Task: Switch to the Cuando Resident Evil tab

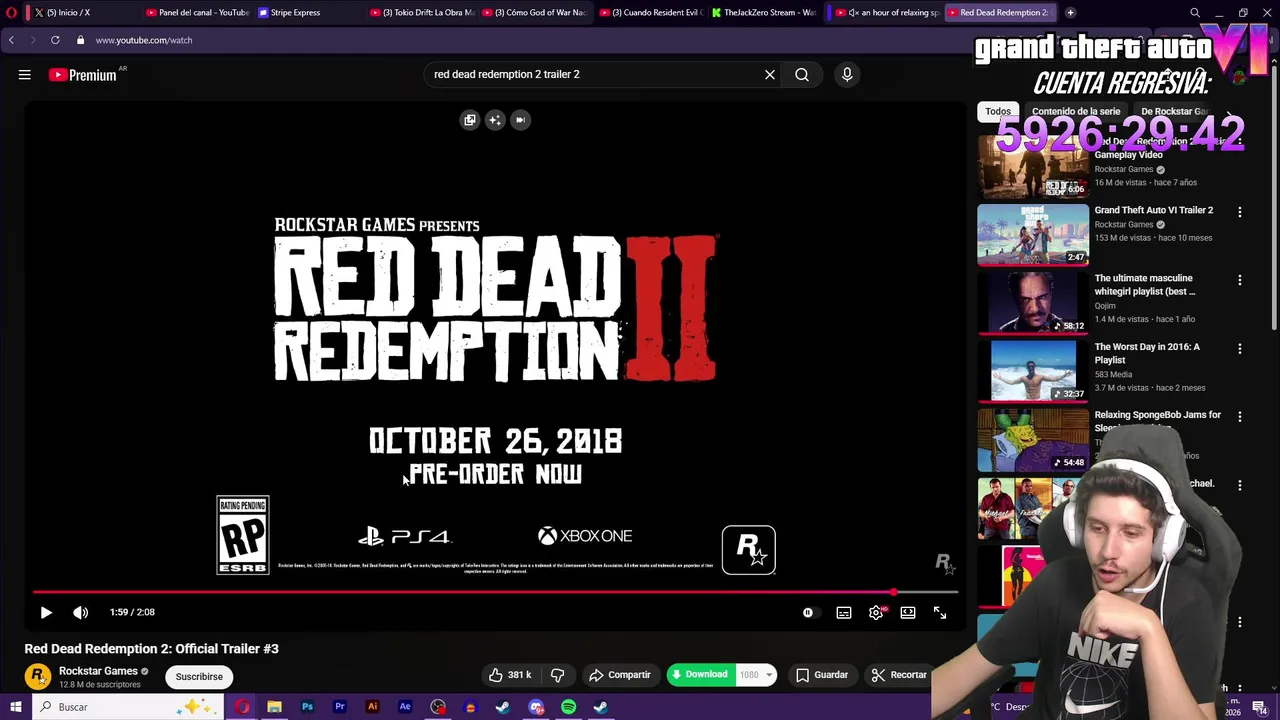Action: pos(650,13)
